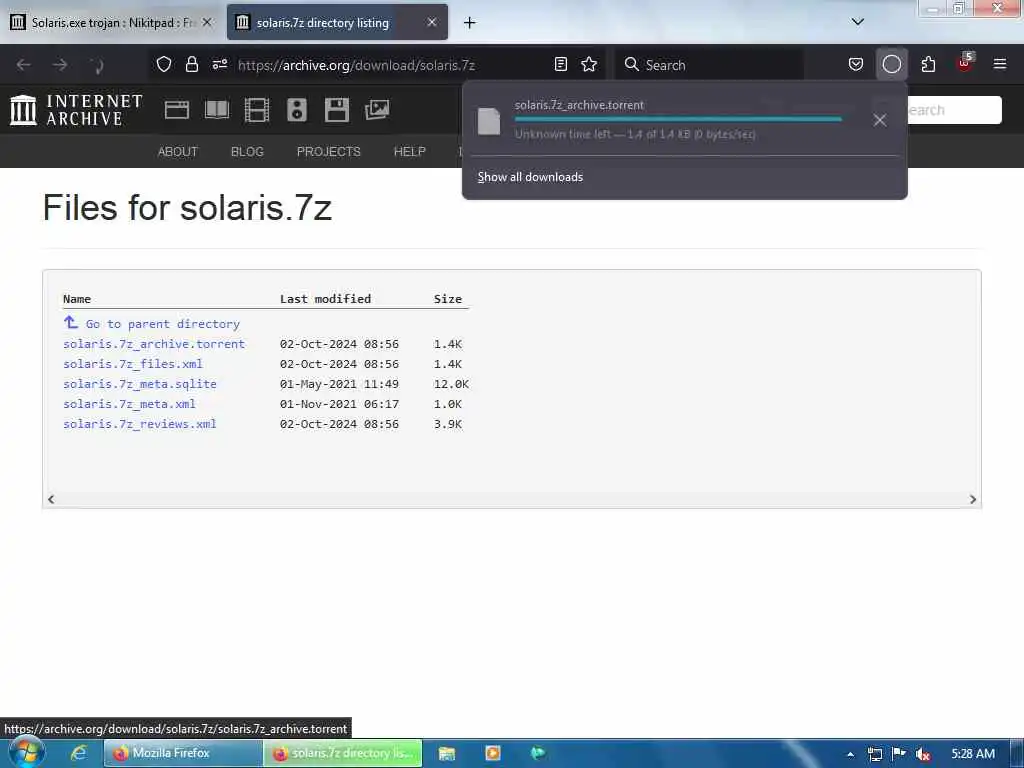Click the network tray icon
This screenshot has width=1024, height=768.
[x=874, y=754]
